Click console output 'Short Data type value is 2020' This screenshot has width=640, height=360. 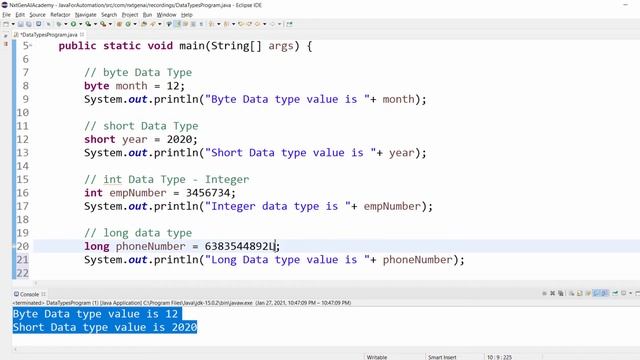point(105,327)
